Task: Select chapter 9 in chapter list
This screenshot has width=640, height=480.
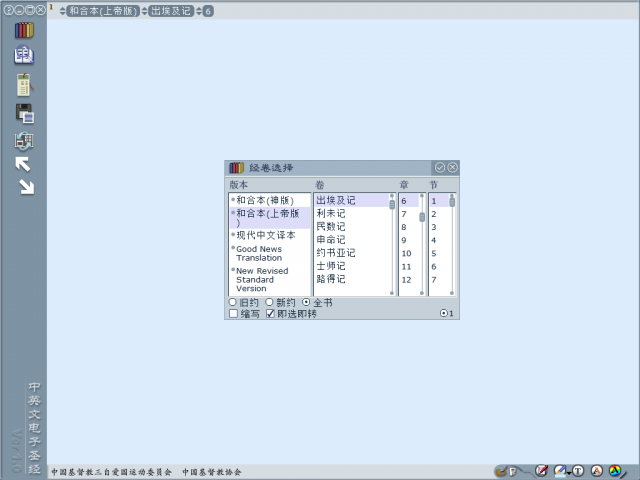Action: click(409, 240)
